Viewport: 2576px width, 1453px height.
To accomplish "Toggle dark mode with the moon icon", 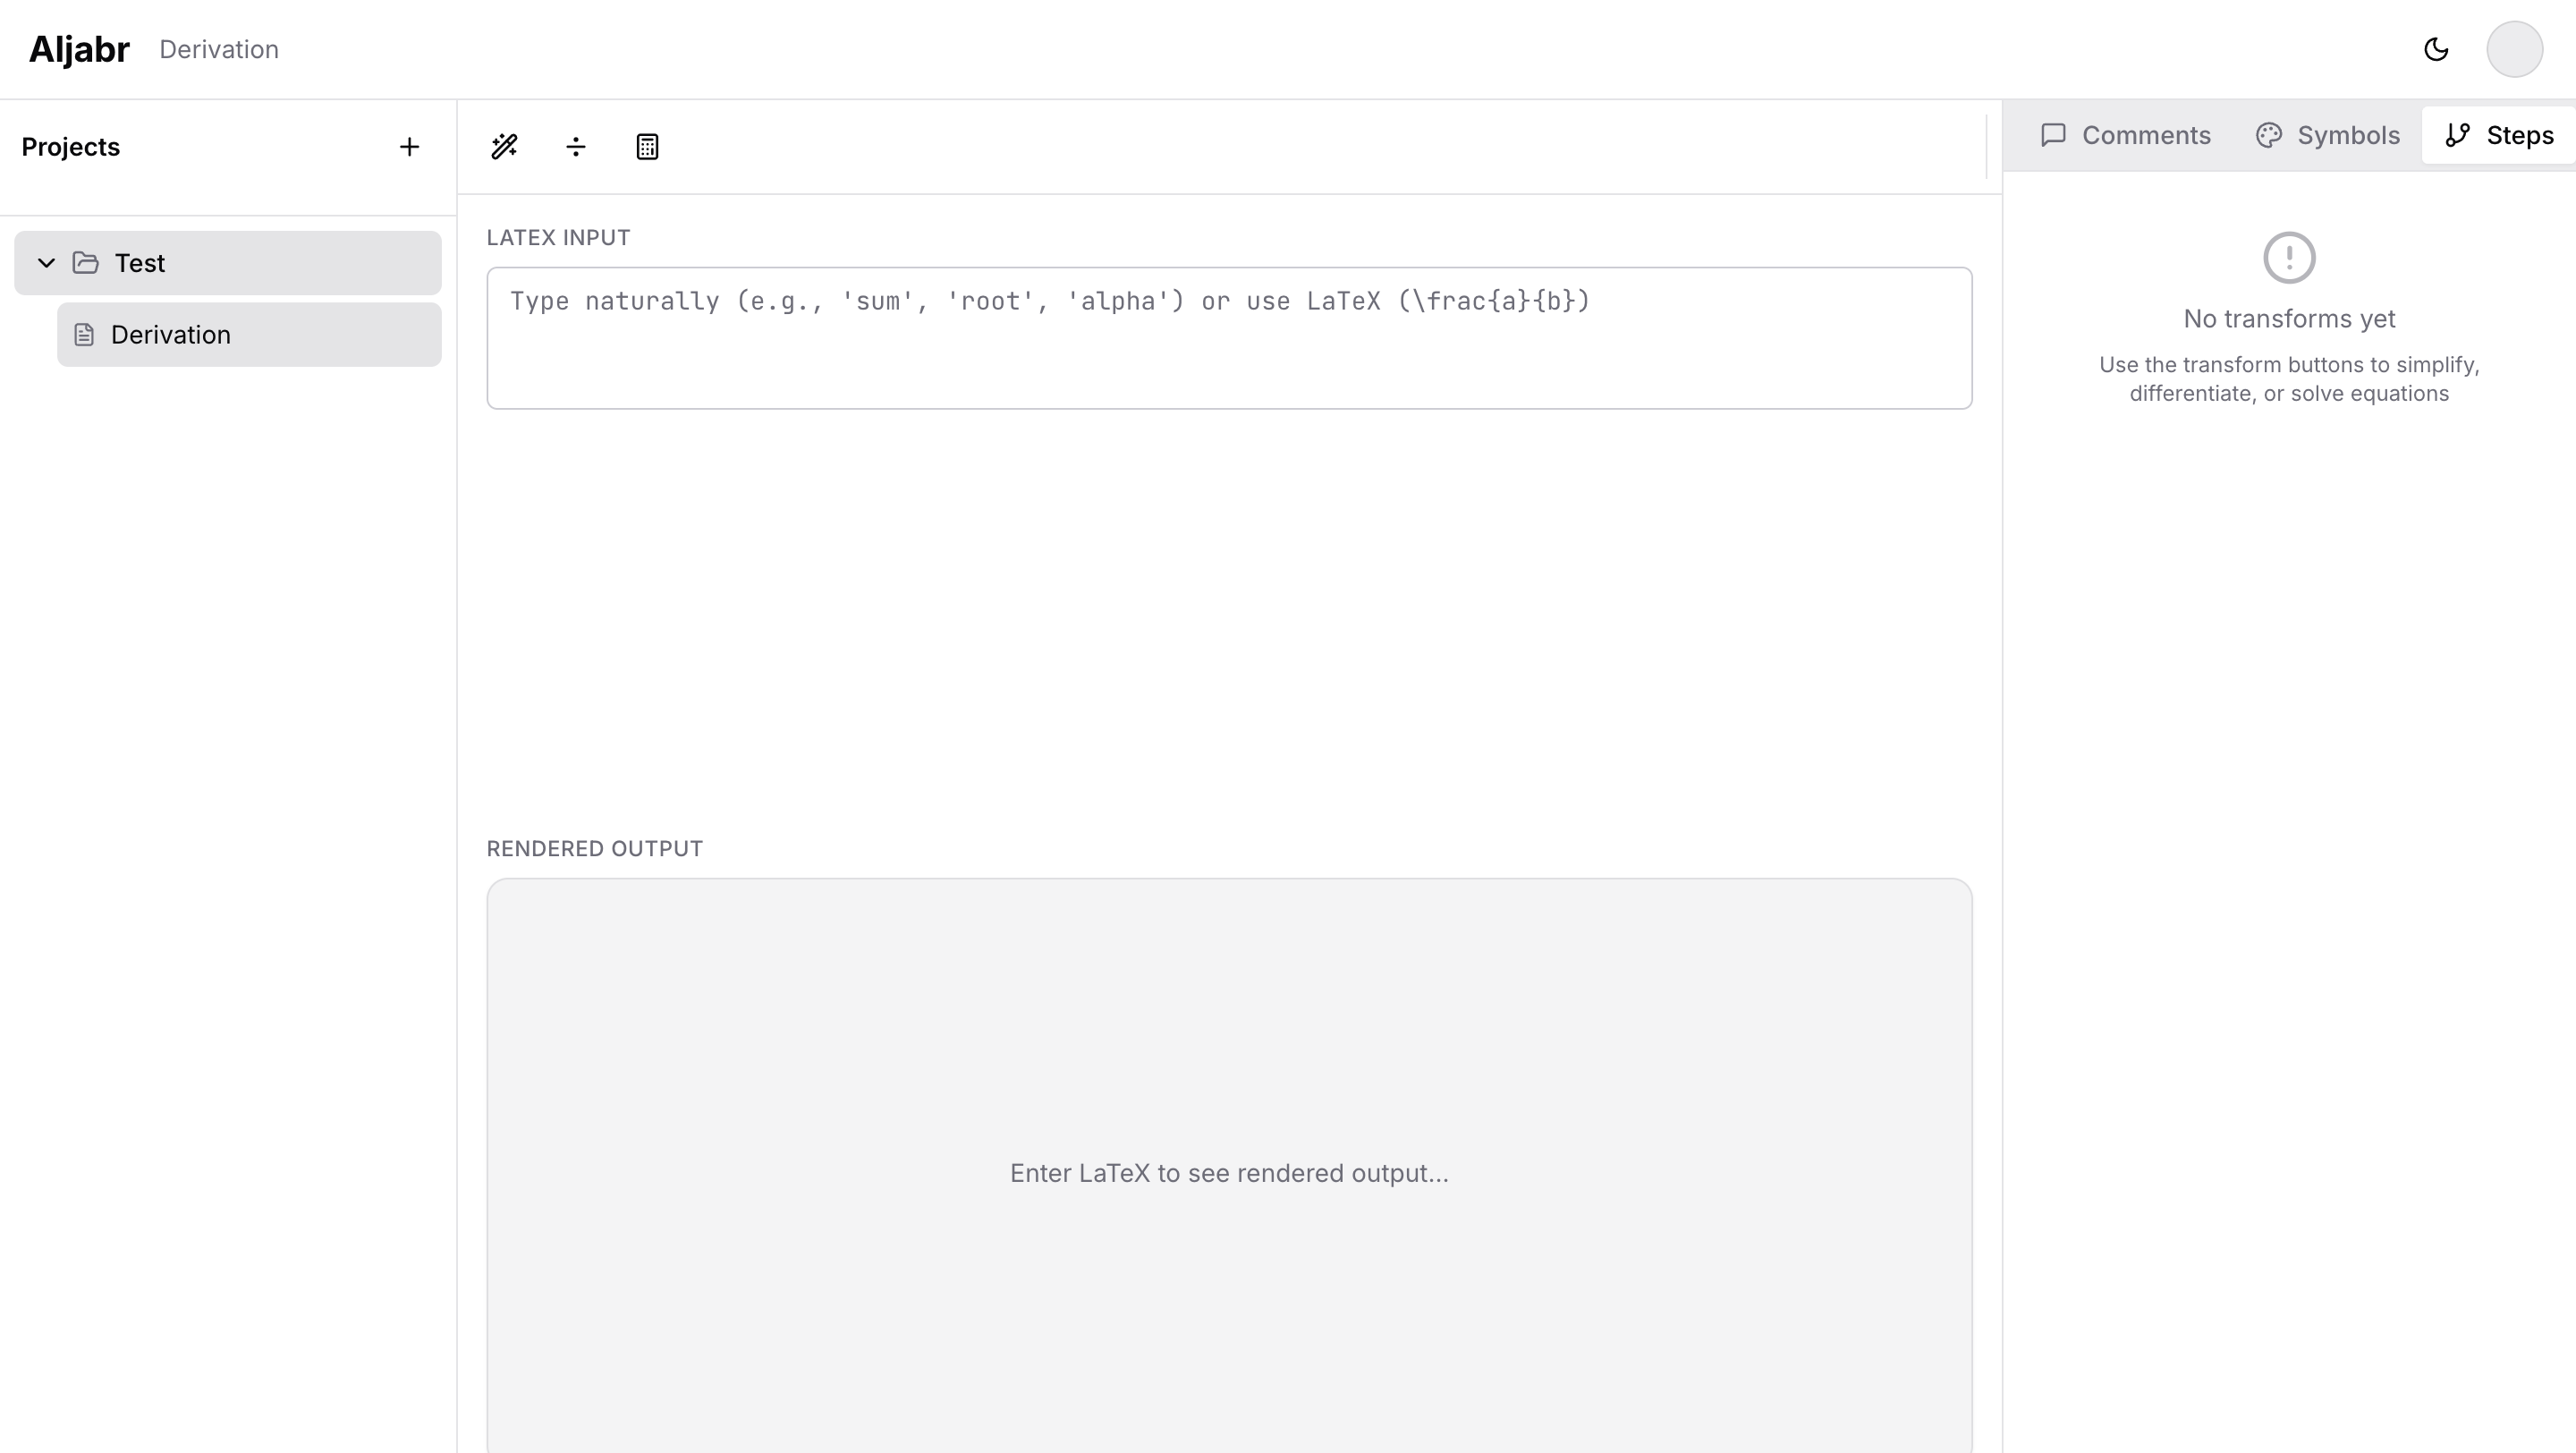I will (x=2437, y=49).
